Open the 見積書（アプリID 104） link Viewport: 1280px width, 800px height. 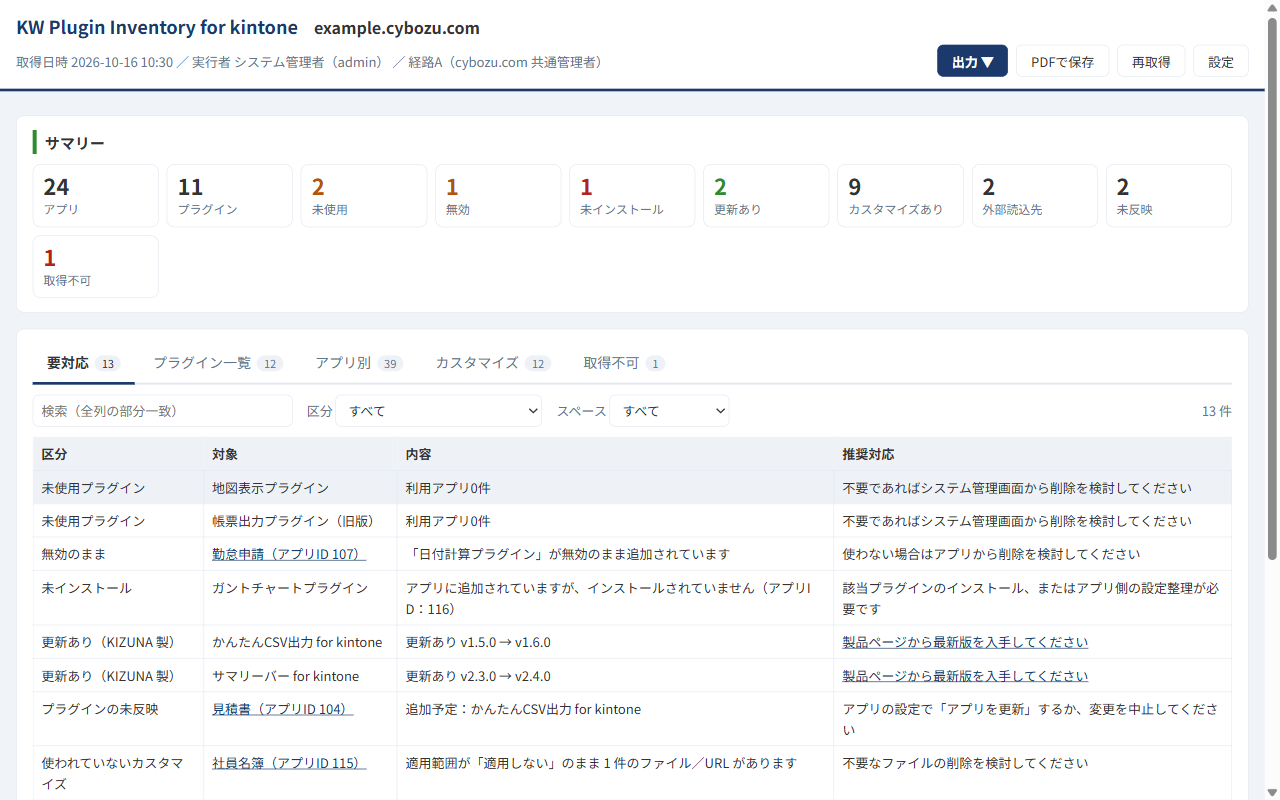tap(282, 709)
